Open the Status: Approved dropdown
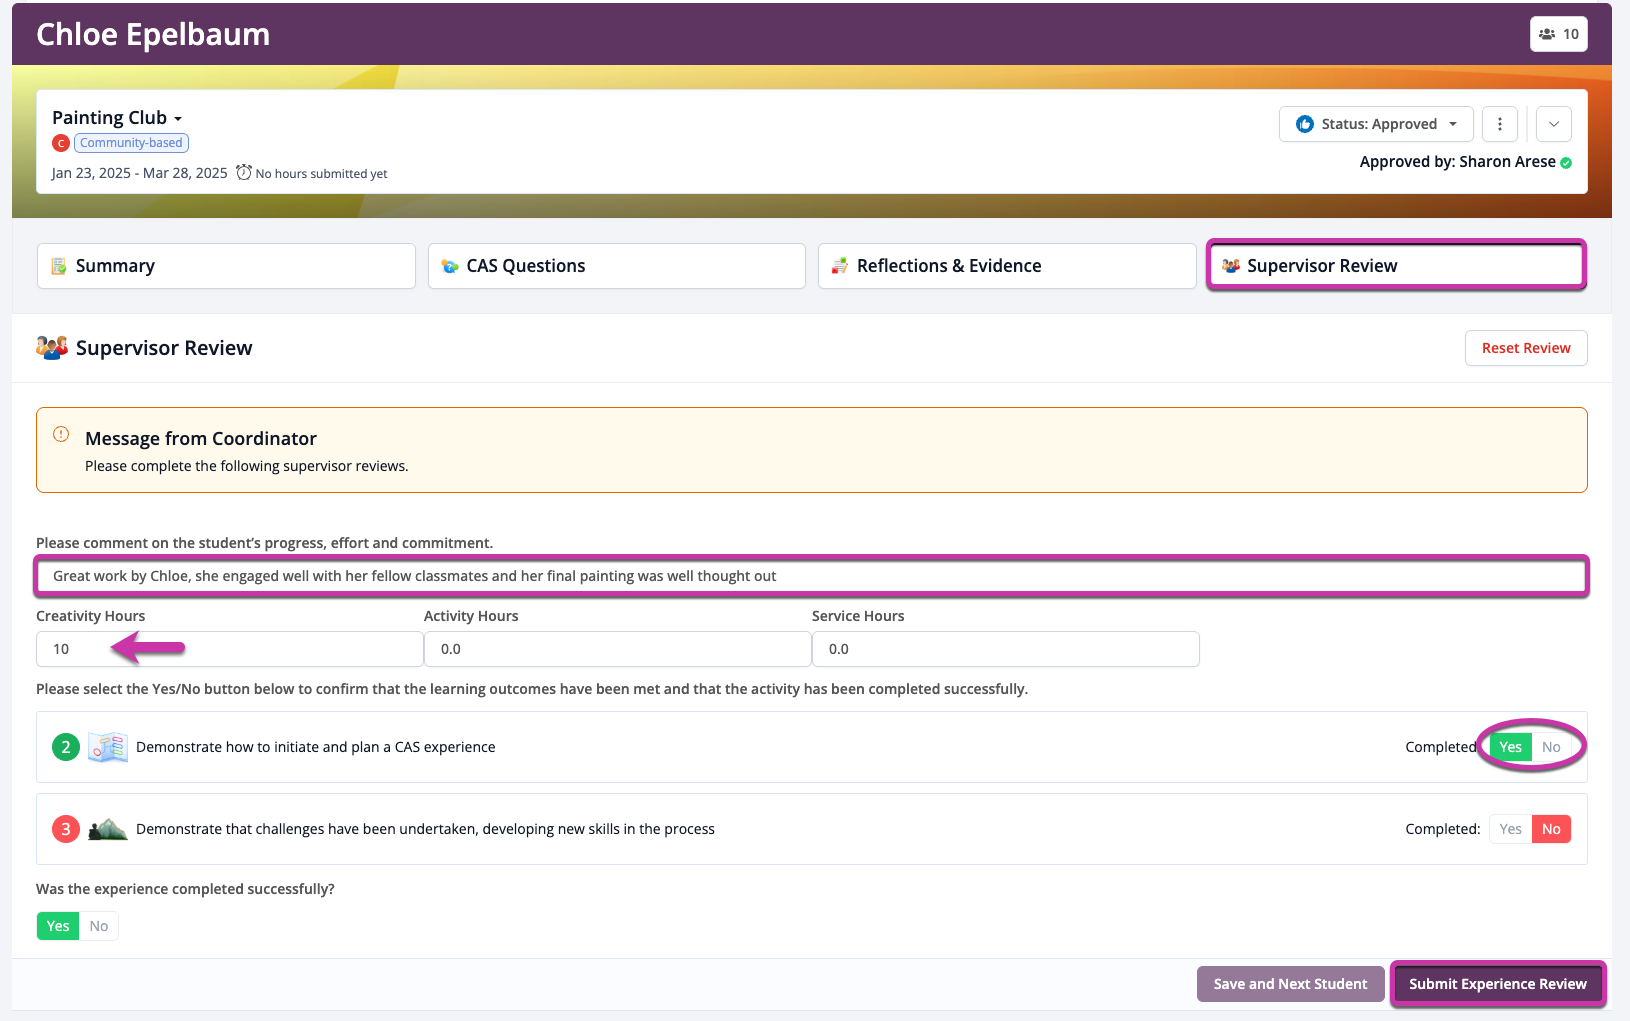The width and height of the screenshot is (1630, 1021). [1376, 123]
